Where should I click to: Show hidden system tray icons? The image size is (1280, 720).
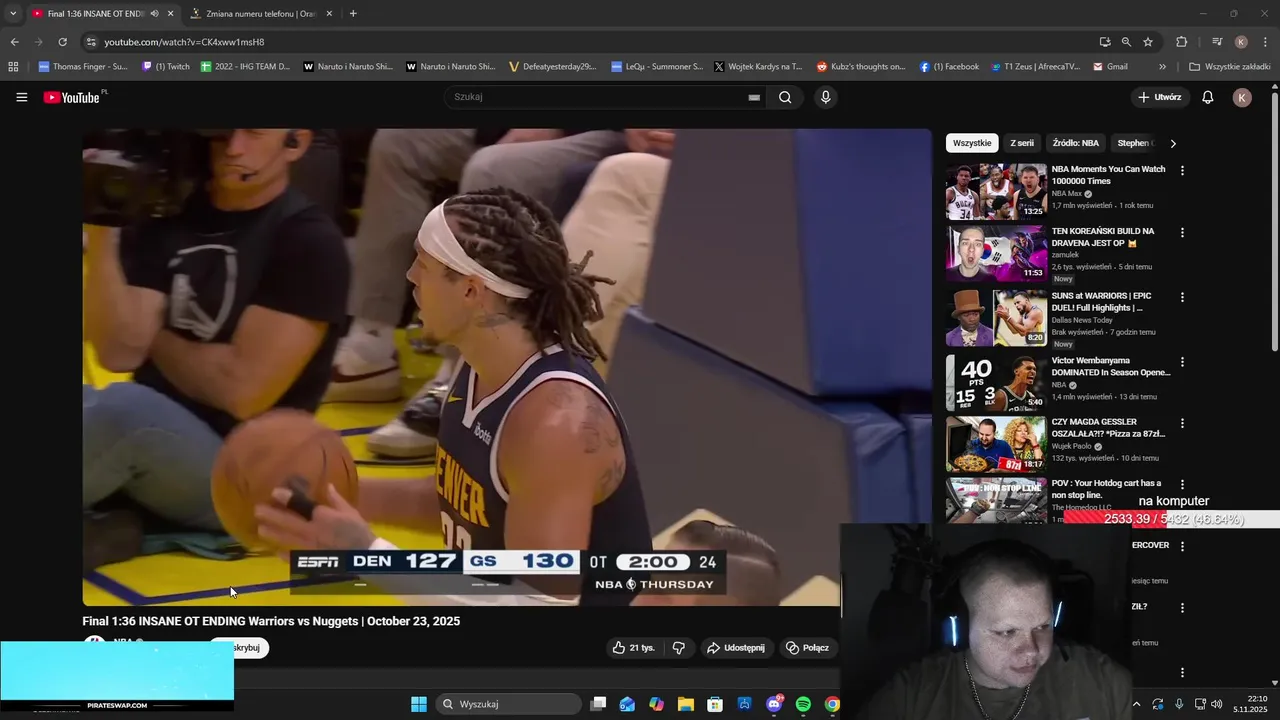click(x=1136, y=704)
